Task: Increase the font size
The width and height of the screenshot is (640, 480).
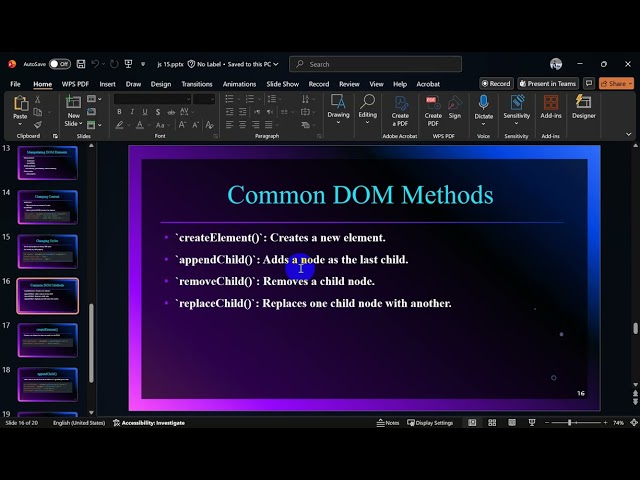Action: point(182,125)
